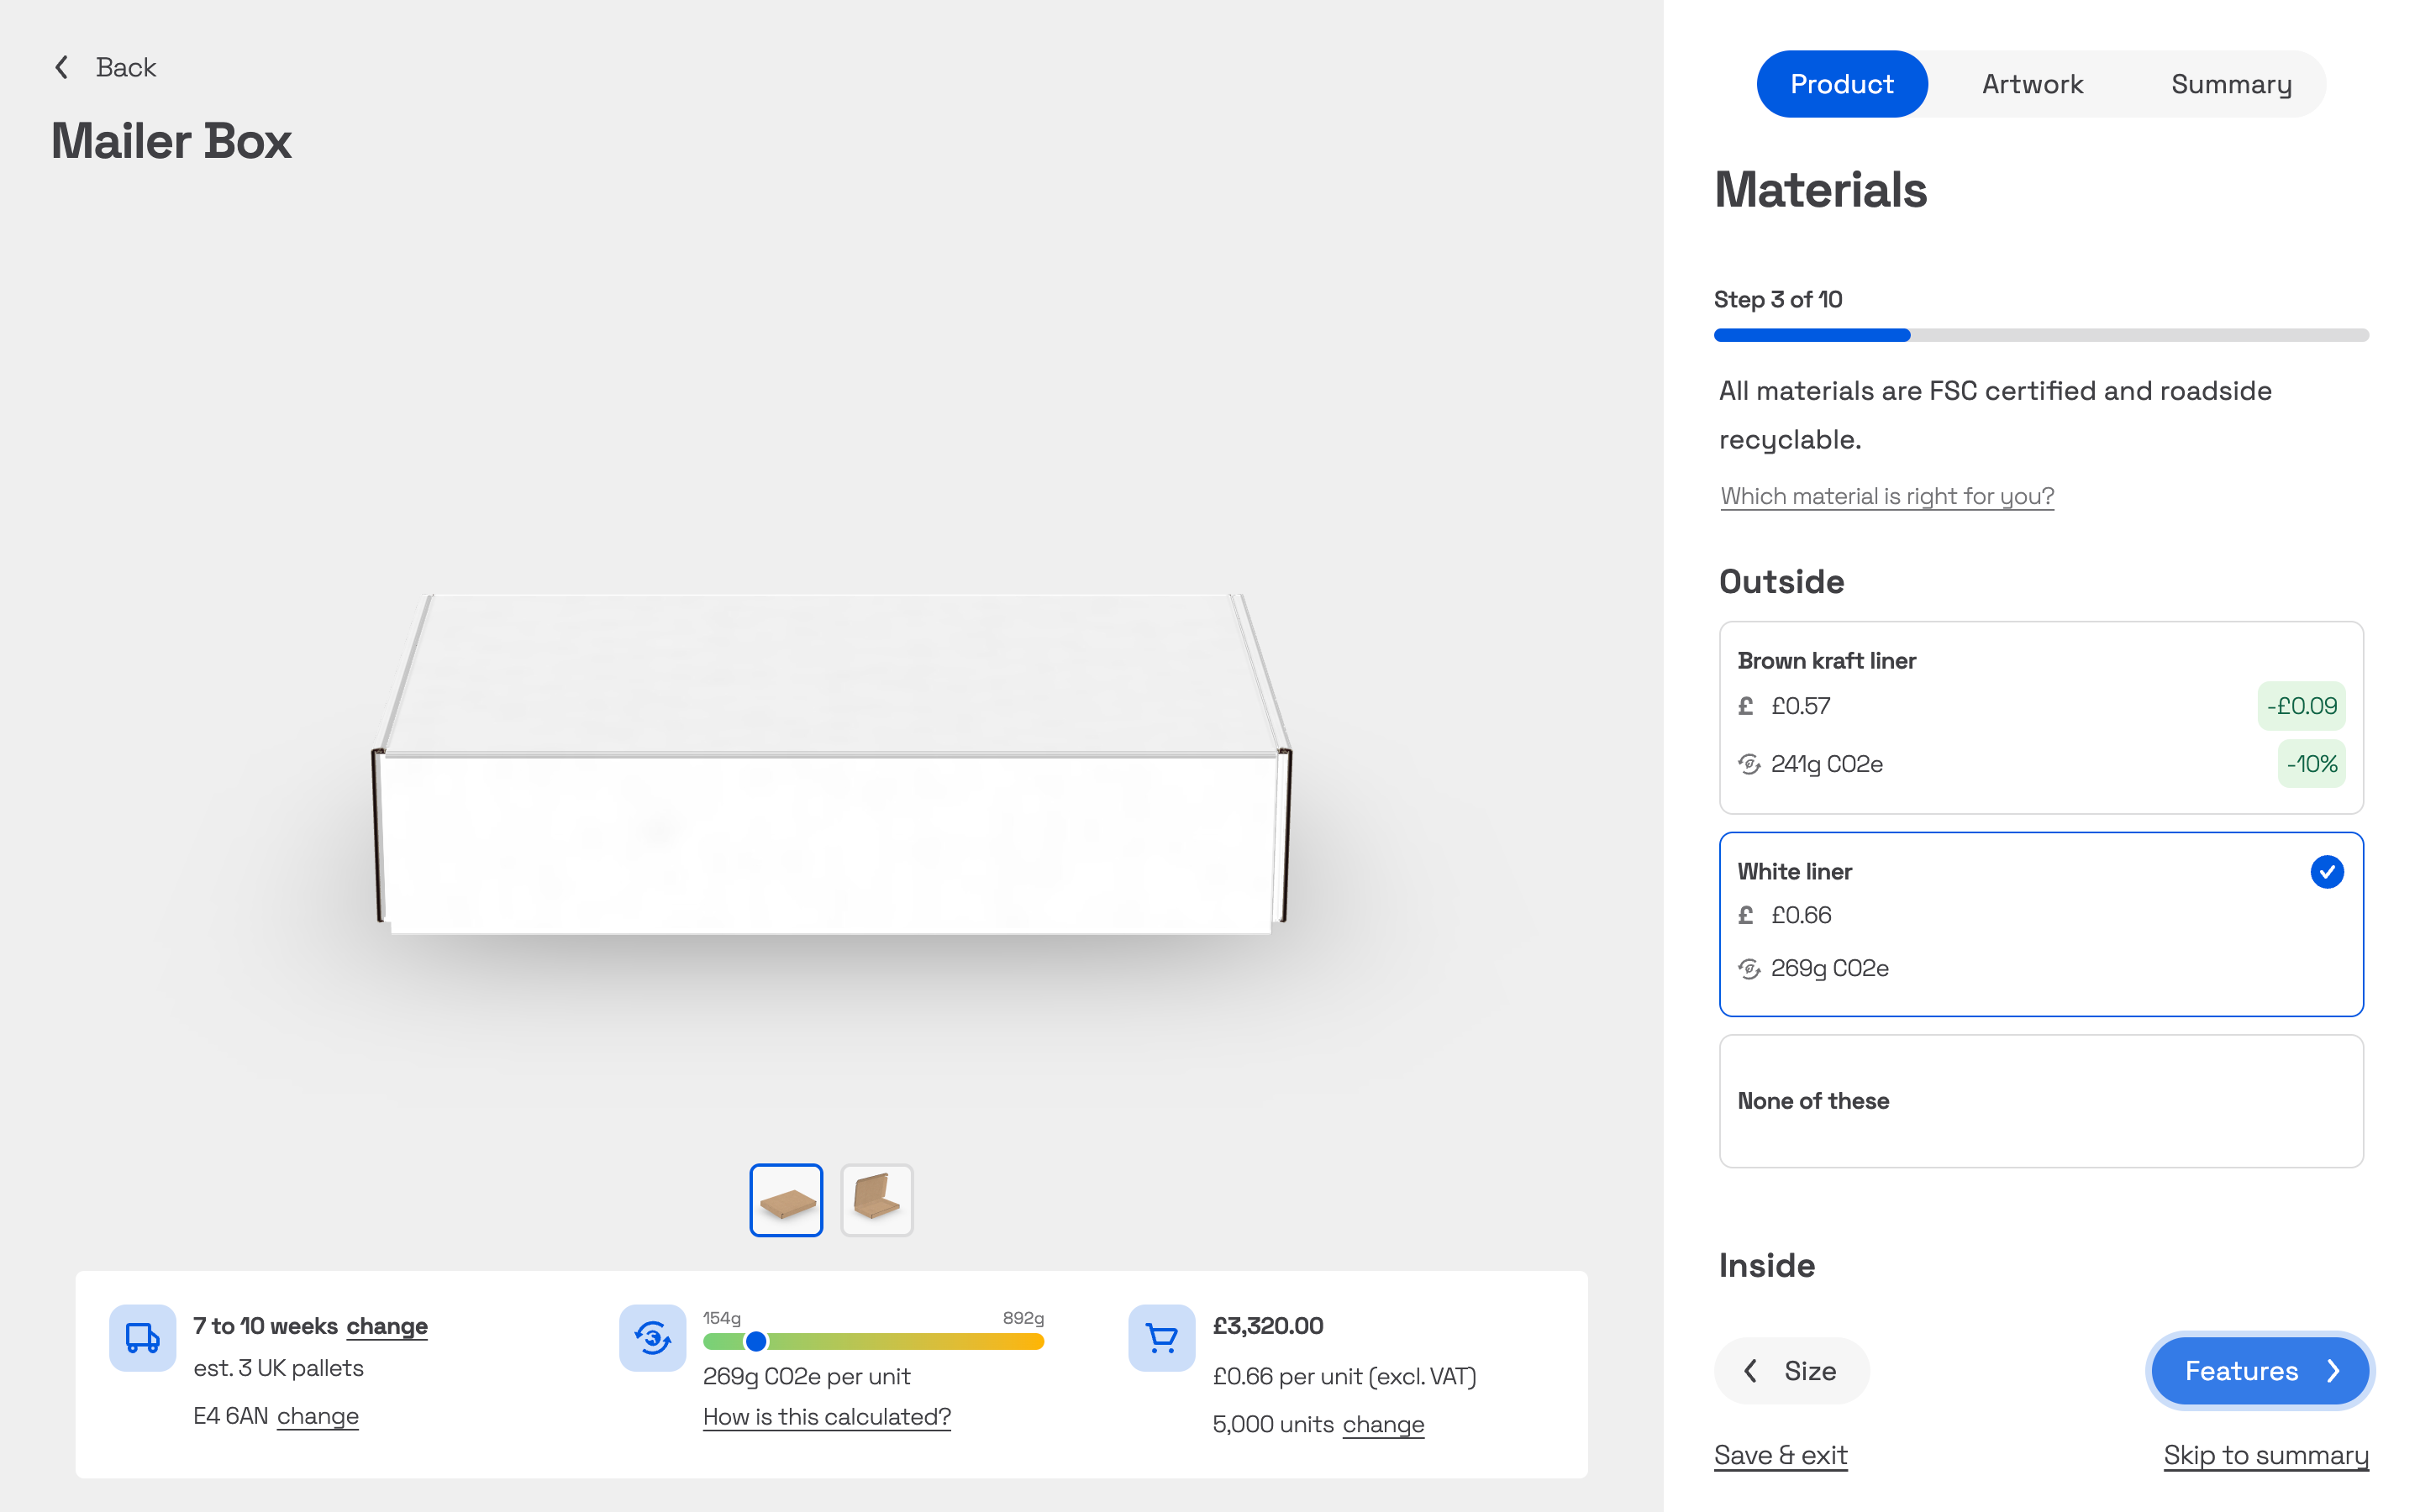Click the pound icon in Brown kraft liner

pos(1746,706)
